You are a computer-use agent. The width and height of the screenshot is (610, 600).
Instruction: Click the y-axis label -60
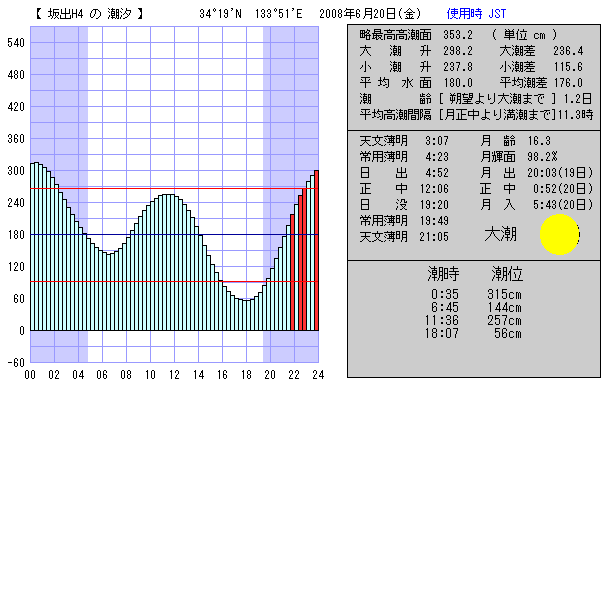click(x=16, y=363)
